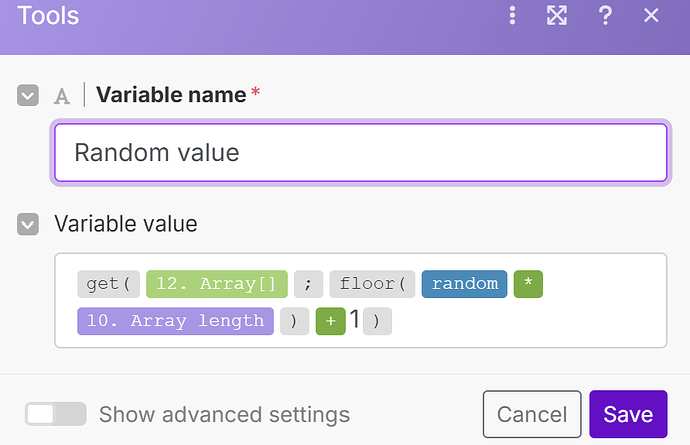Save the variable settings
The image size is (690, 445).
(x=628, y=414)
